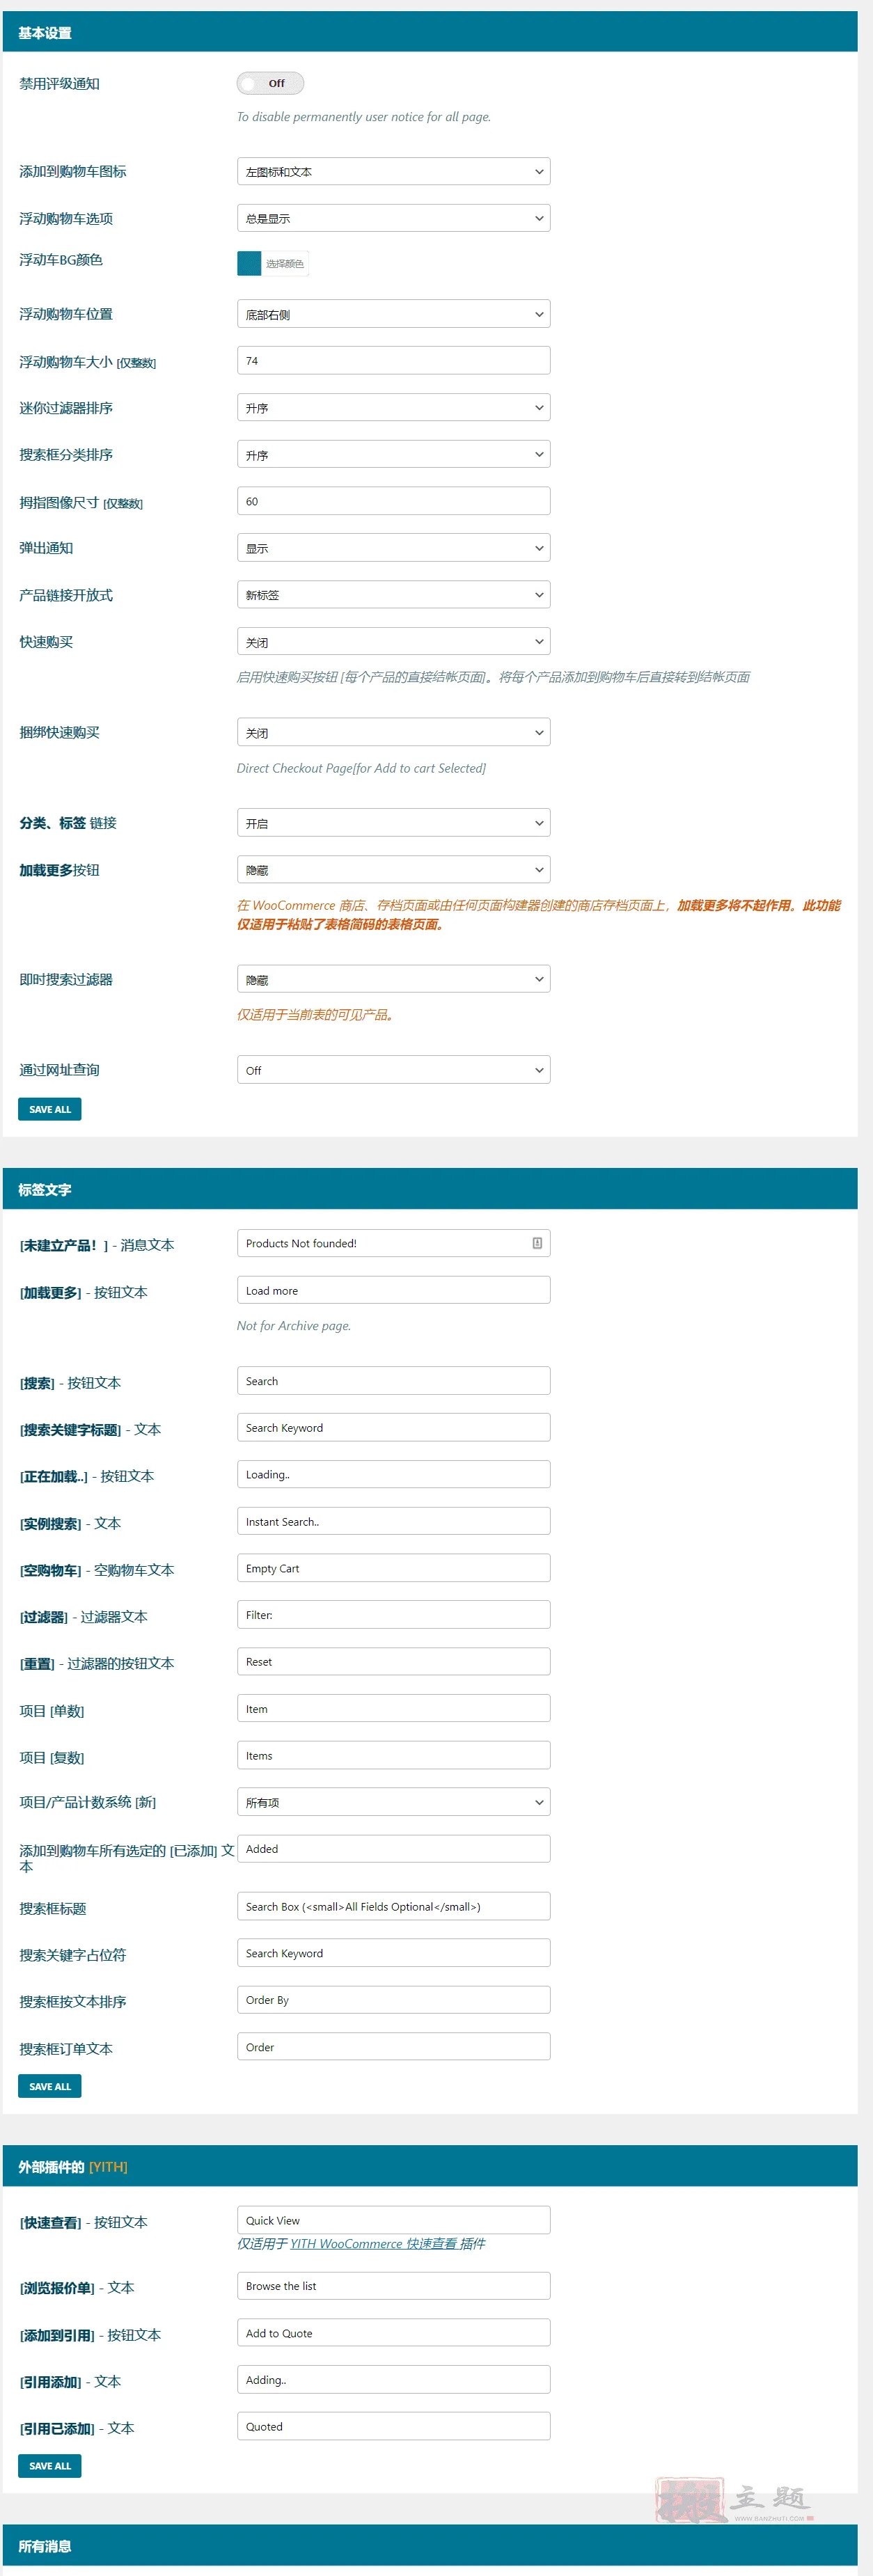The height and width of the screenshot is (2576, 873).
Task: Click SAVE ALL under 基本设置
Action: [x=50, y=1109]
